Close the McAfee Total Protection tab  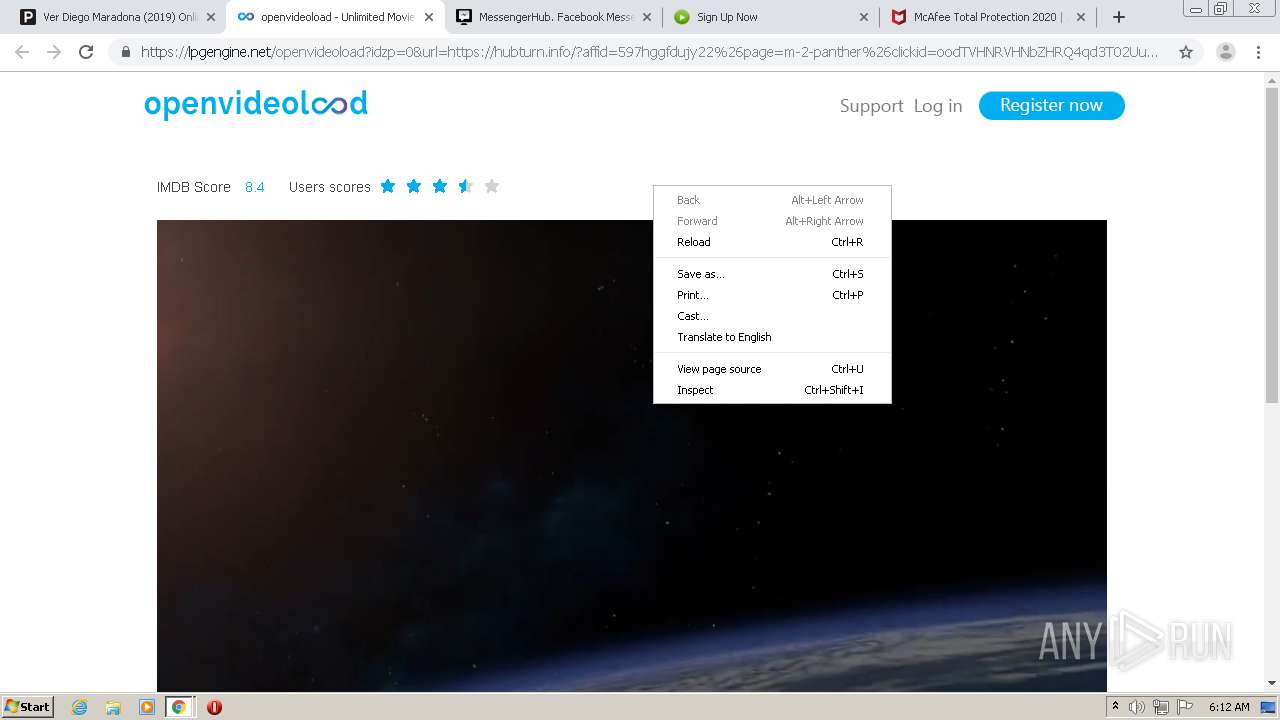(1081, 17)
